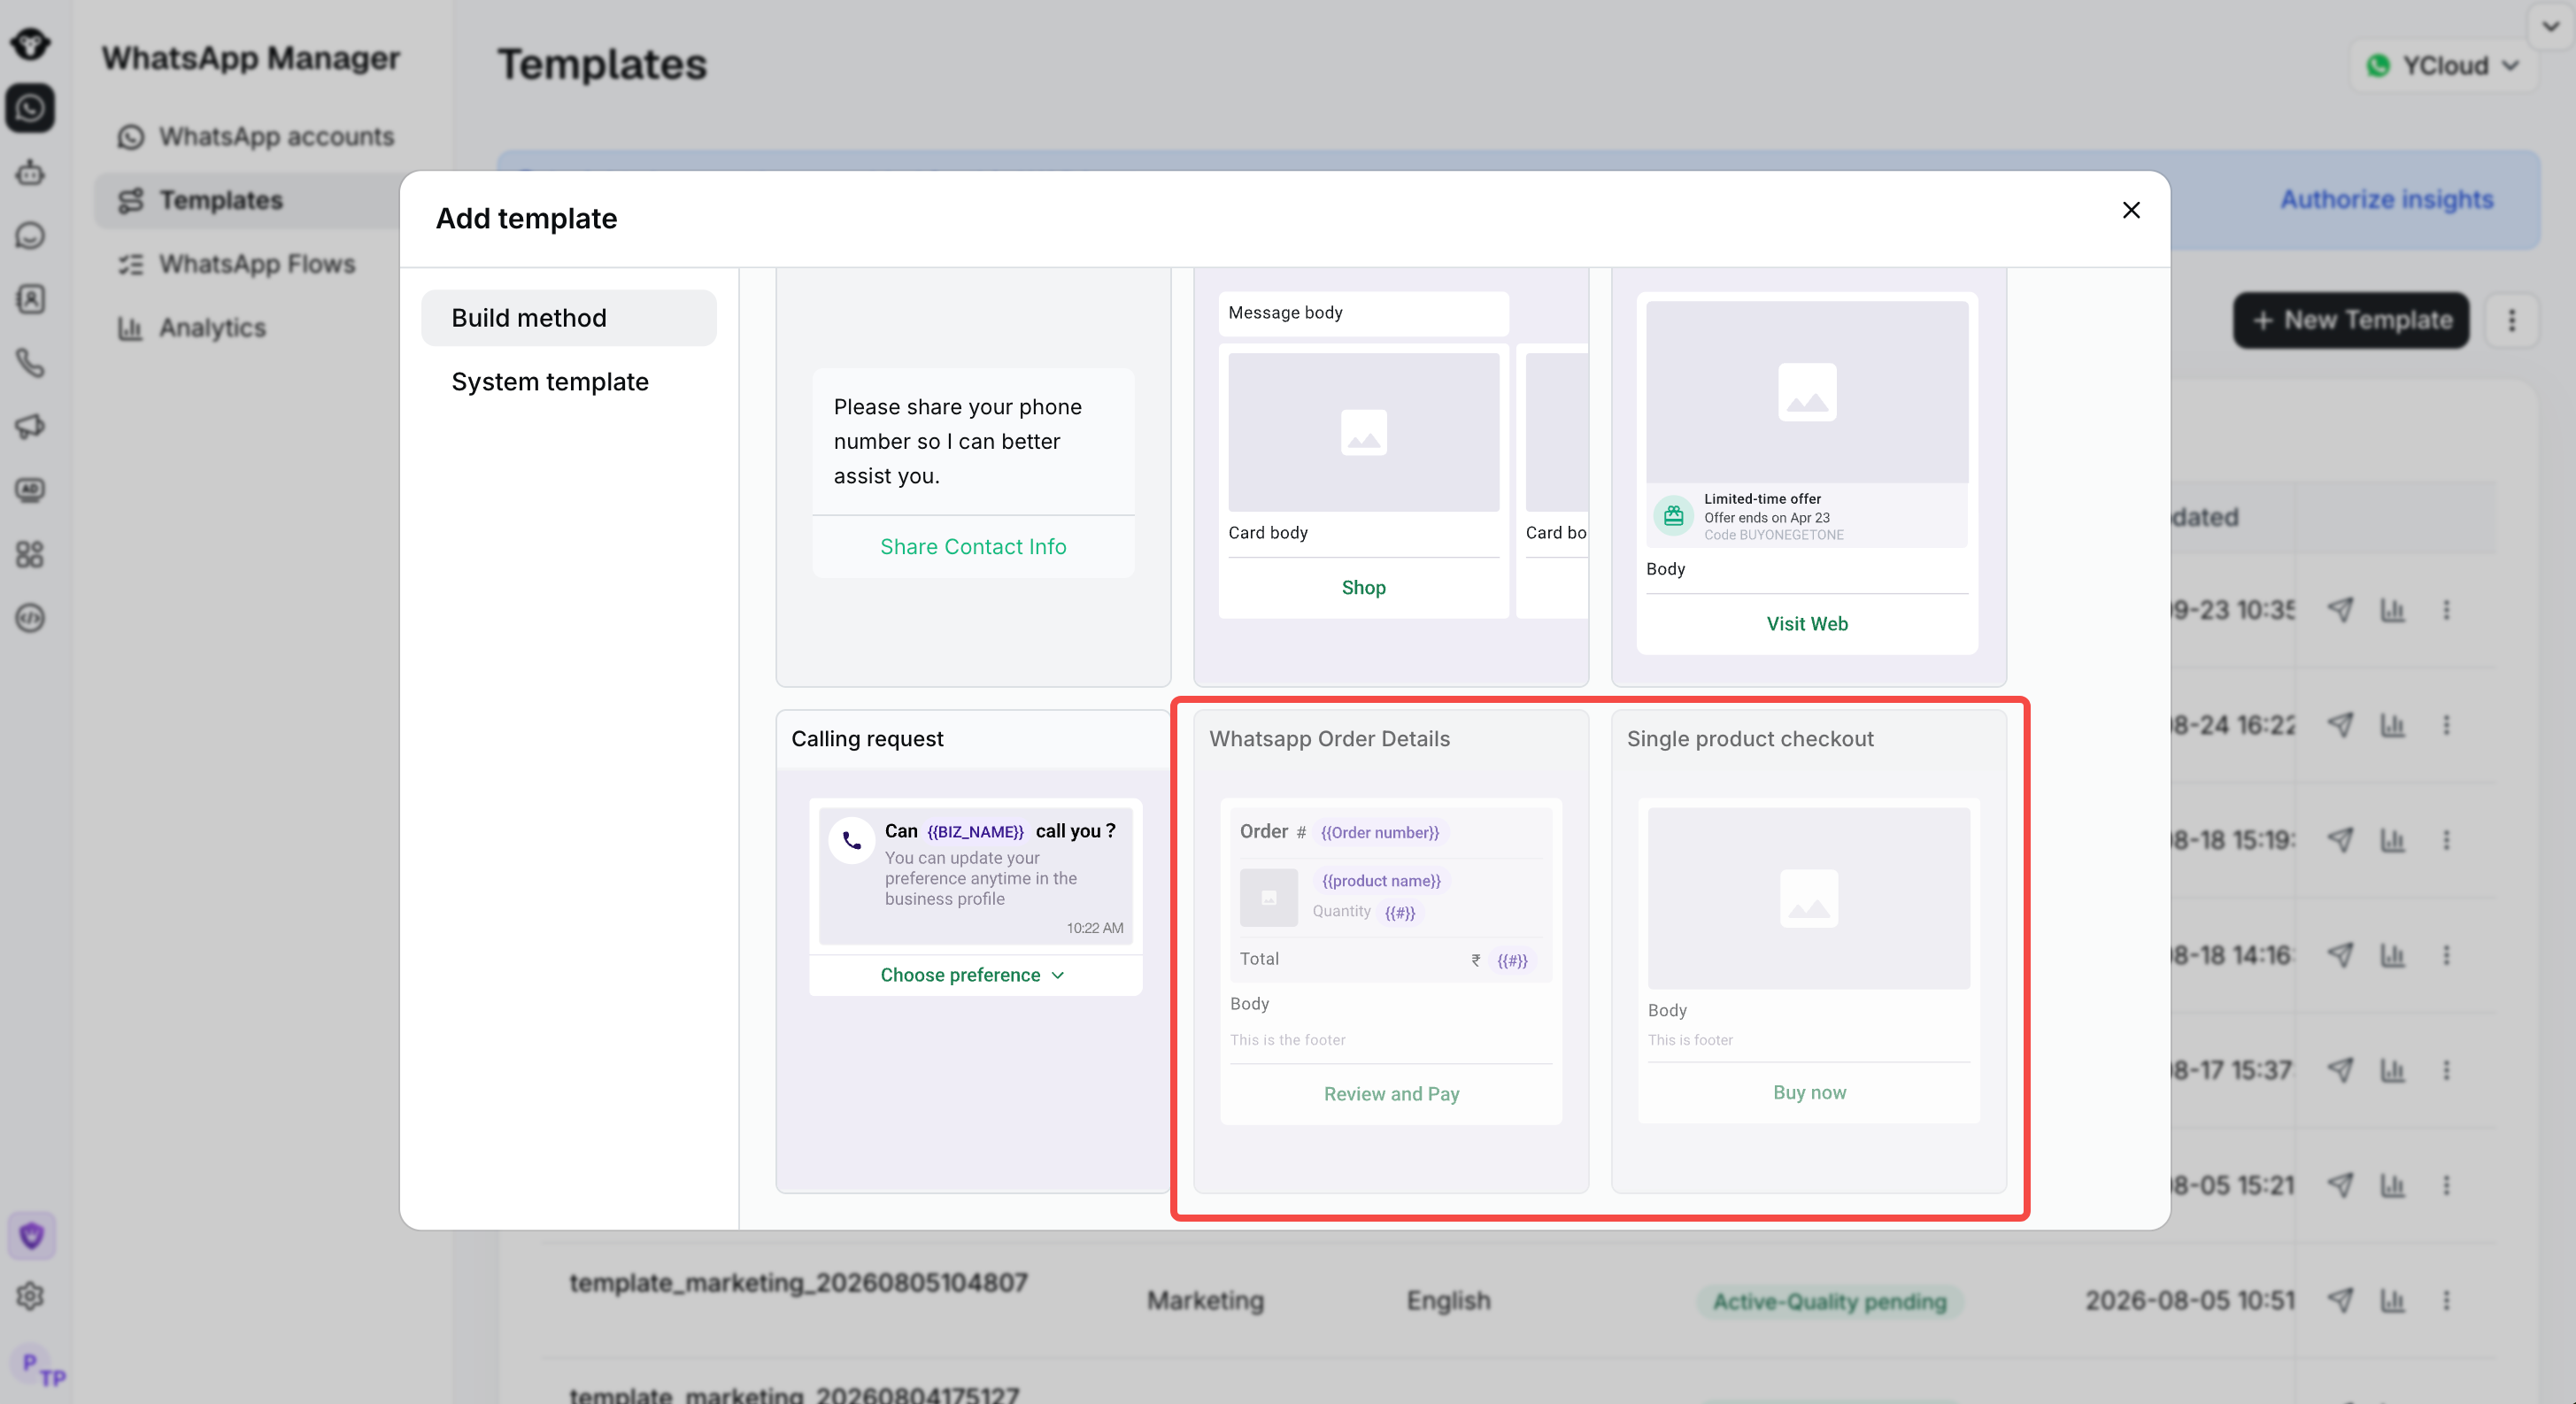Screen dimensions: 2576x1404
Task: Select the Calling request template card
Action: click(973, 951)
